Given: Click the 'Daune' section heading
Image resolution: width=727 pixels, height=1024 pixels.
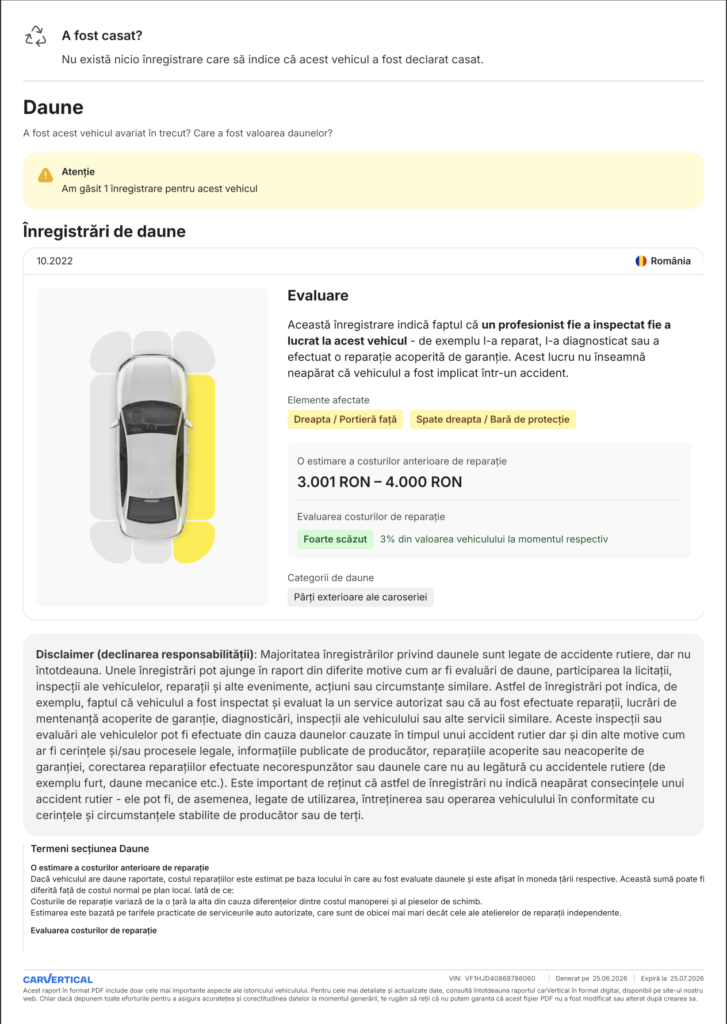Looking at the screenshot, I should point(53,107).
